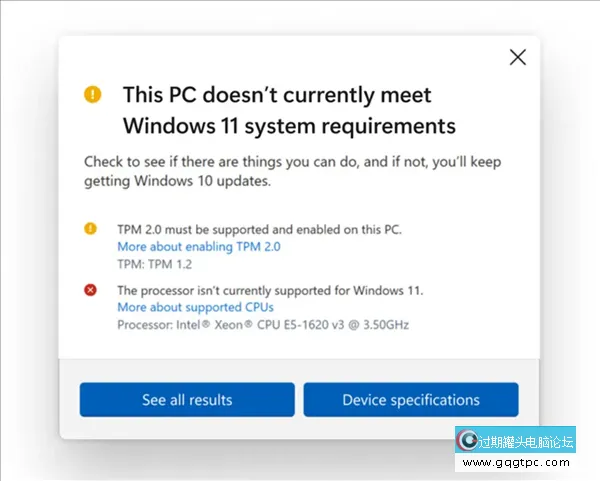The height and width of the screenshot is (481, 600).
Task: Click the yellow warning icon beside the title
Action: click(x=93, y=95)
